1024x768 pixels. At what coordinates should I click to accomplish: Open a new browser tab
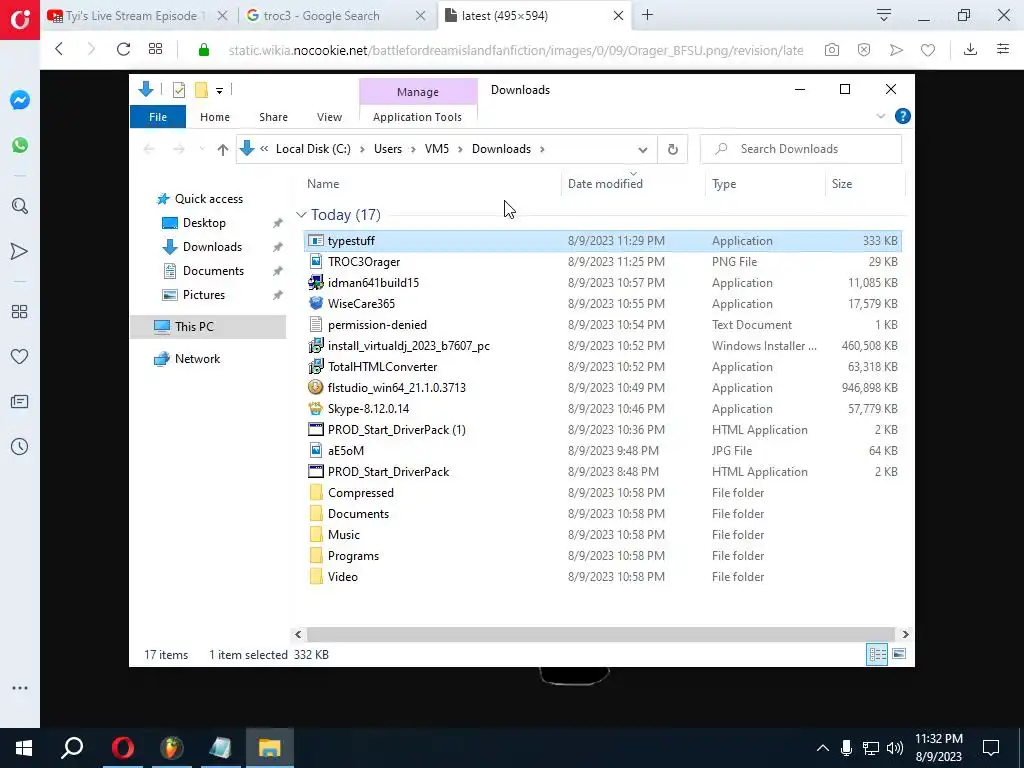pos(647,15)
